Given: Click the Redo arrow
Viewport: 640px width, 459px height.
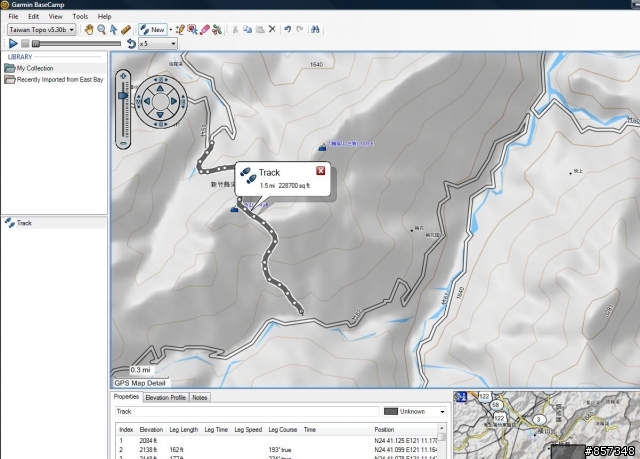Looking at the screenshot, I should pyautogui.click(x=300, y=29).
